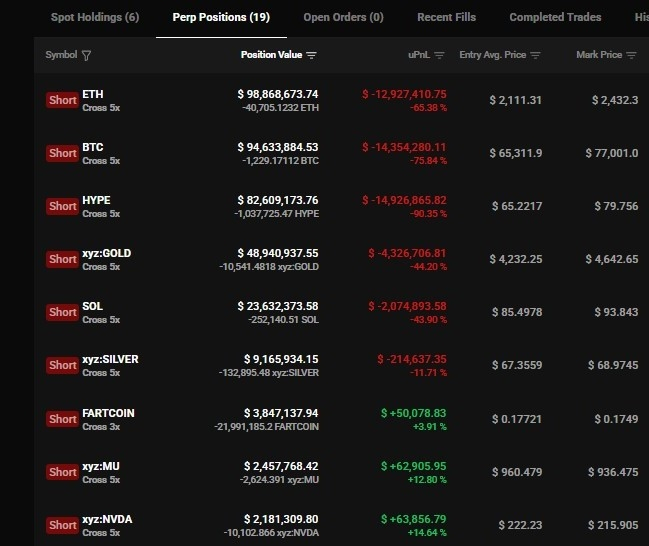
Task: Click the Short badge on HYPE row
Action: 62,206
